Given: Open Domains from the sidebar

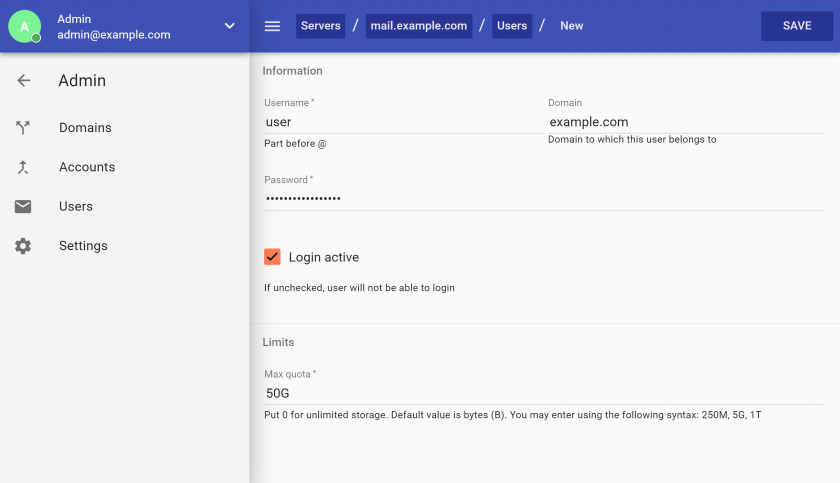Looking at the screenshot, I should pos(85,127).
